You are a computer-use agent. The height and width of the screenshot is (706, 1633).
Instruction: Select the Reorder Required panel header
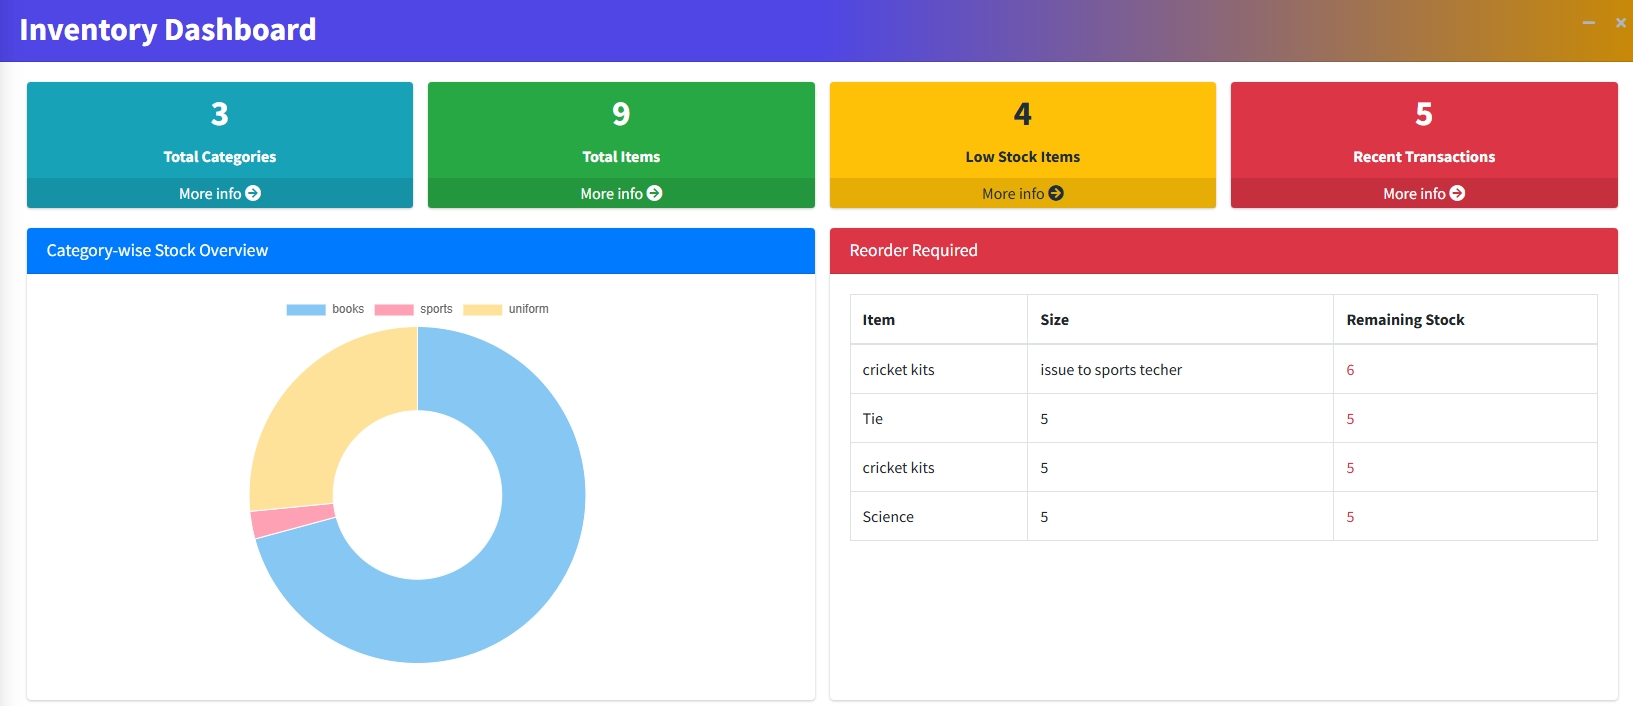pos(1224,250)
